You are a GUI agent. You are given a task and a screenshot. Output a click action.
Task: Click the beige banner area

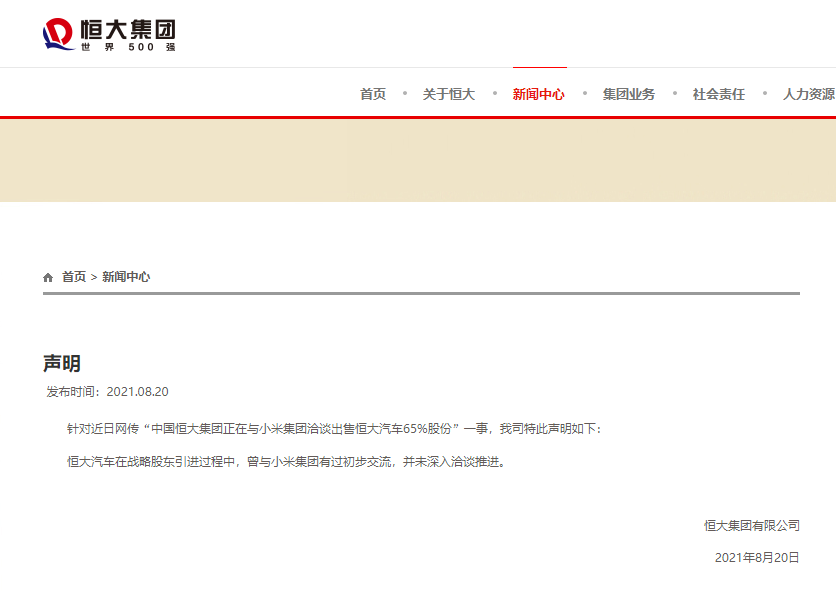pos(418,160)
